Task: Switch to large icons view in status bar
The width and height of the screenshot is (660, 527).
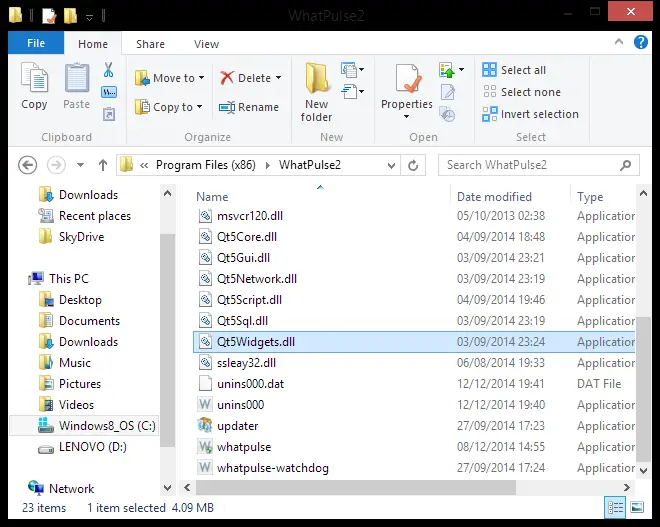Action: (637, 507)
